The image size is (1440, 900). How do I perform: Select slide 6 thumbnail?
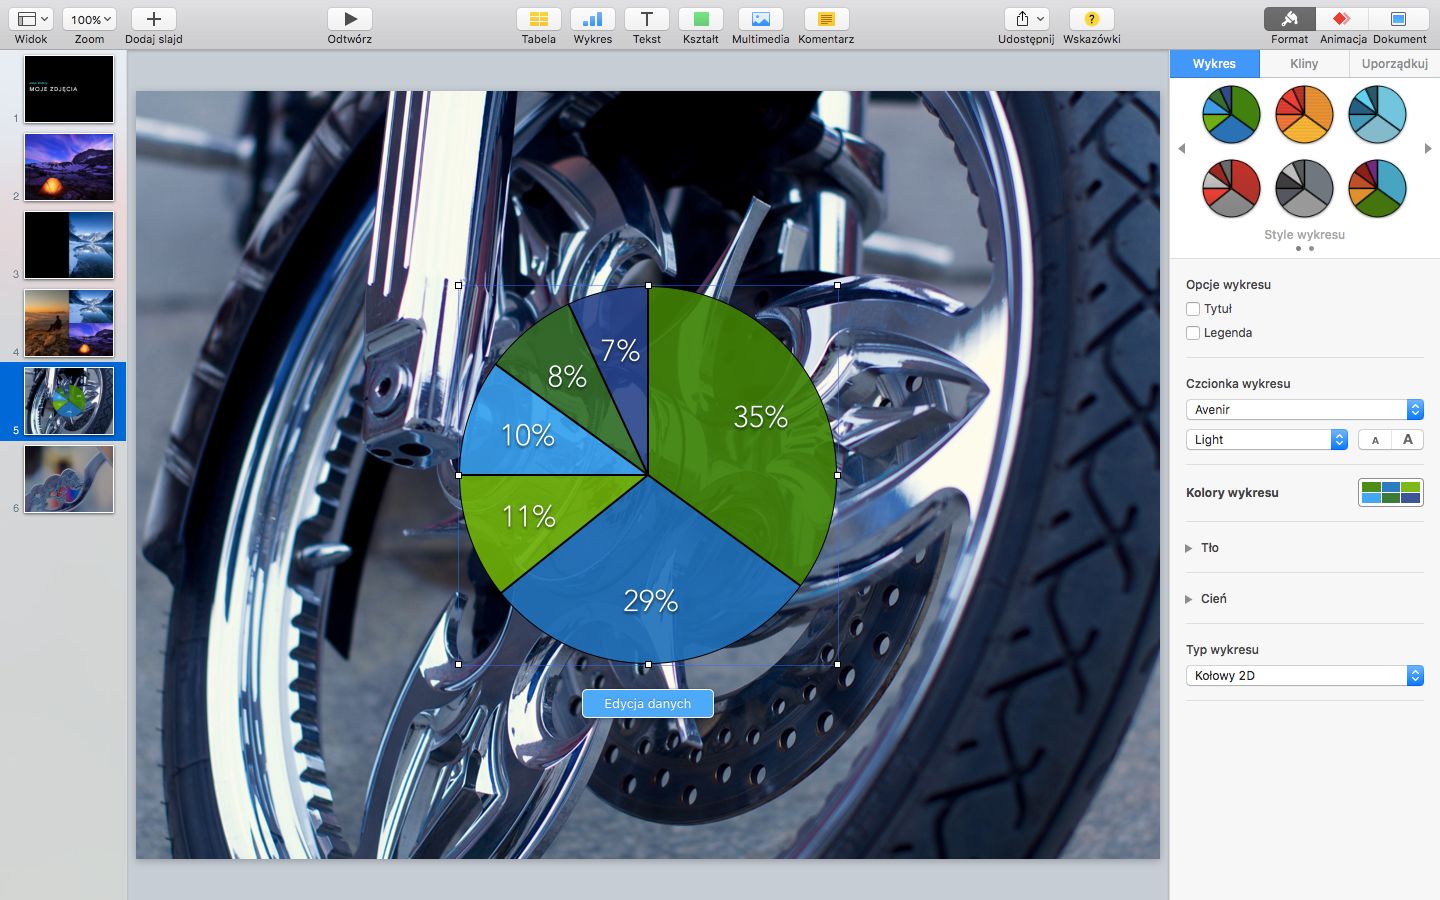pyautogui.click(x=69, y=479)
